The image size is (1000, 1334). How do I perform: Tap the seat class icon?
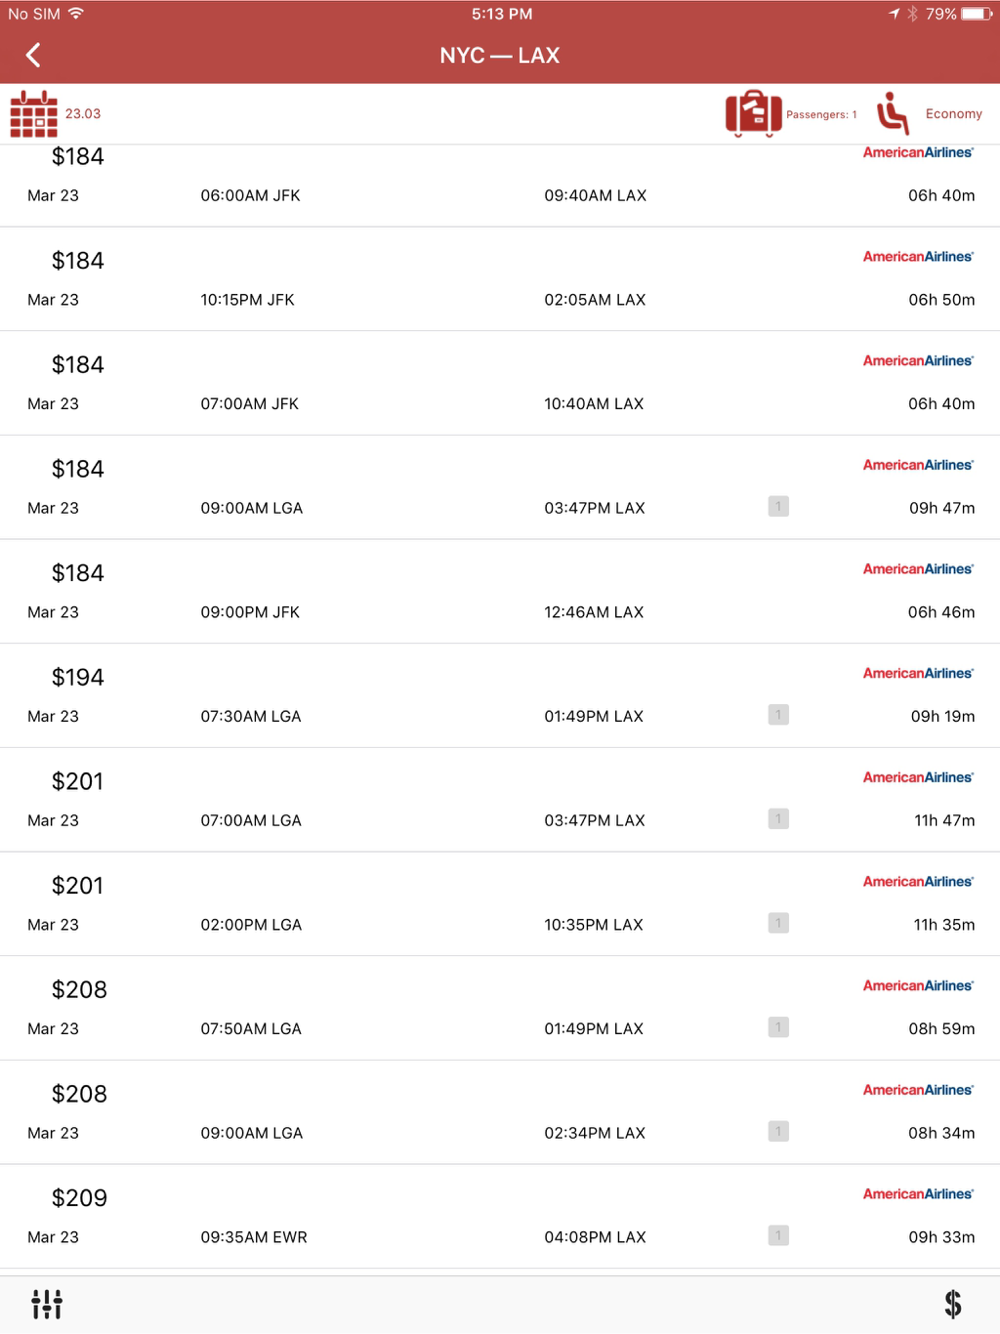tap(893, 113)
